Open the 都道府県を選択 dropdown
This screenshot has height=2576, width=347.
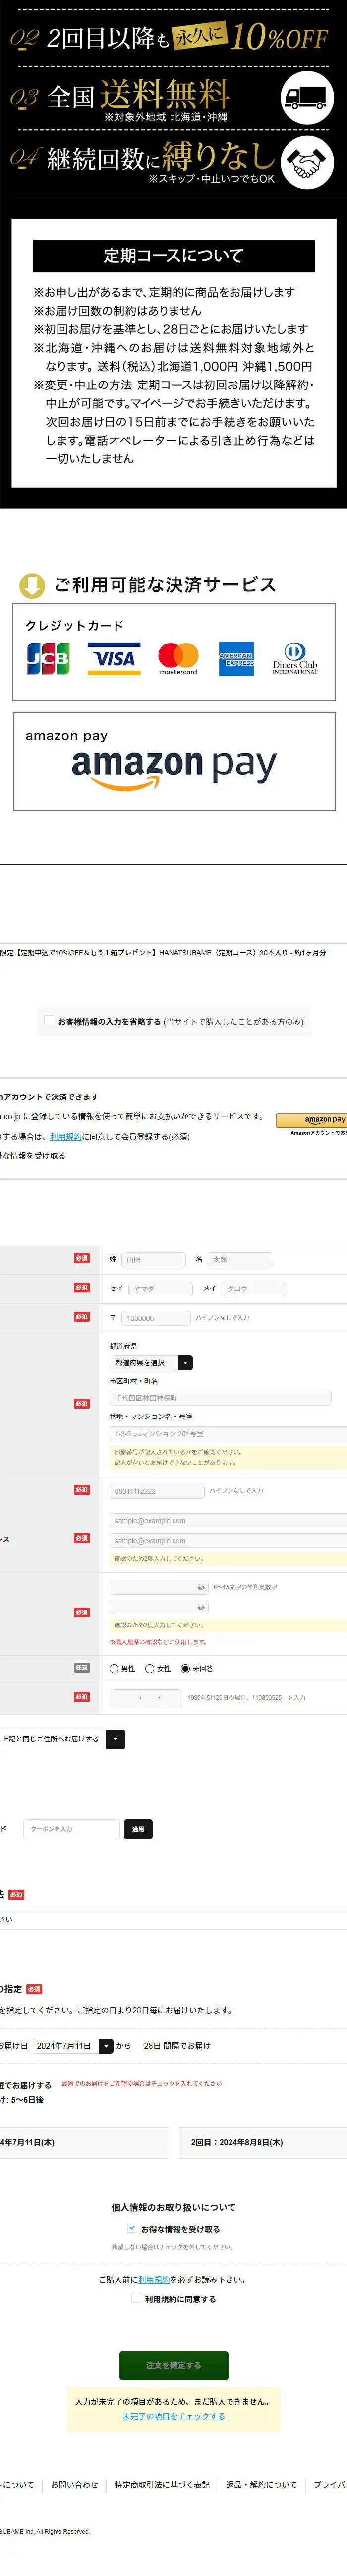click(151, 1363)
